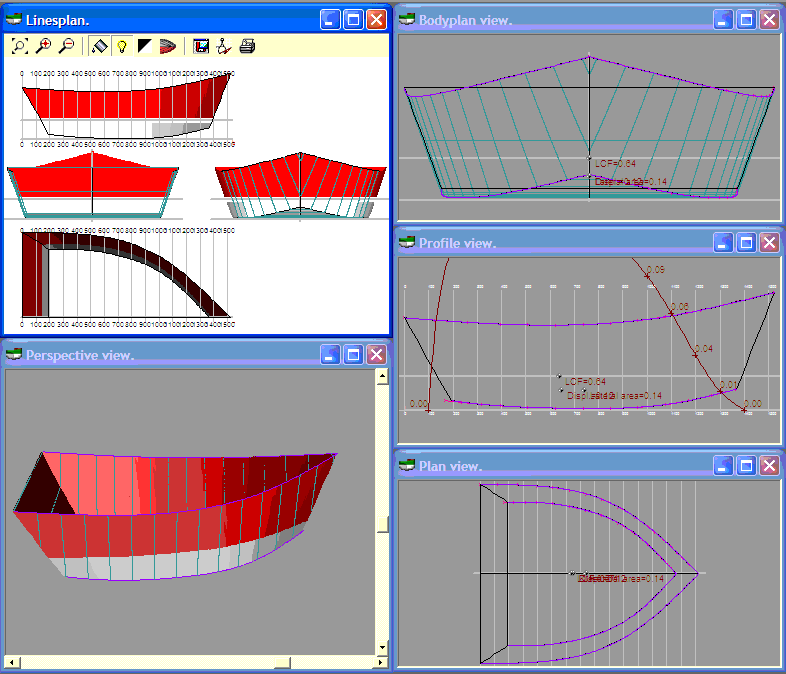Minimize the Profile view window
The image size is (786, 674).
point(723,243)
